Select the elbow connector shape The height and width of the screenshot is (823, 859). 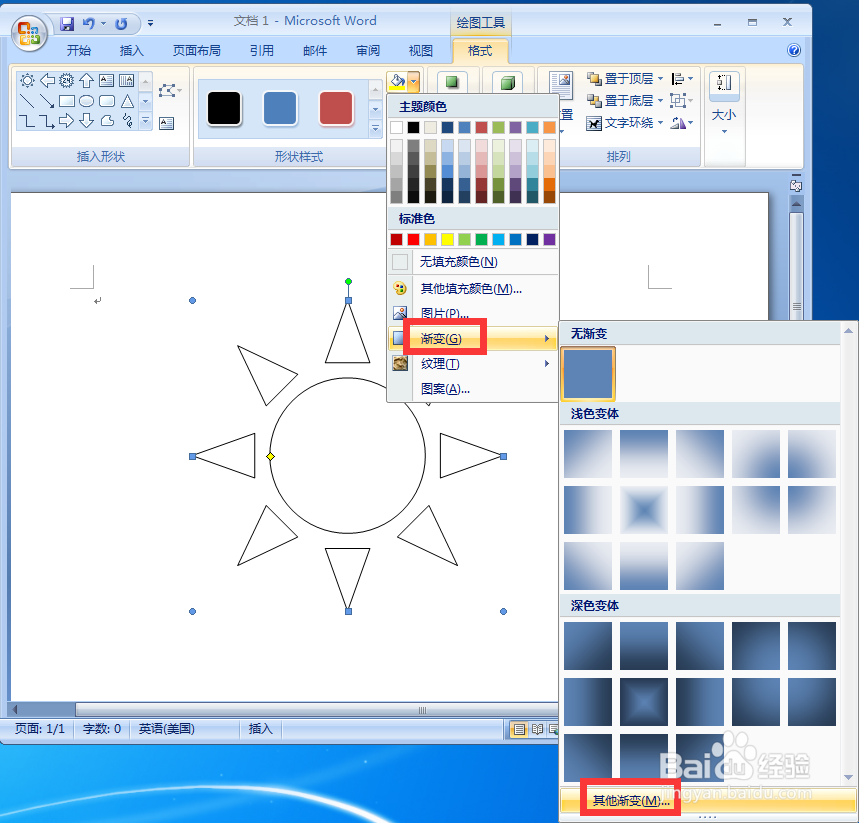point(27,121)
